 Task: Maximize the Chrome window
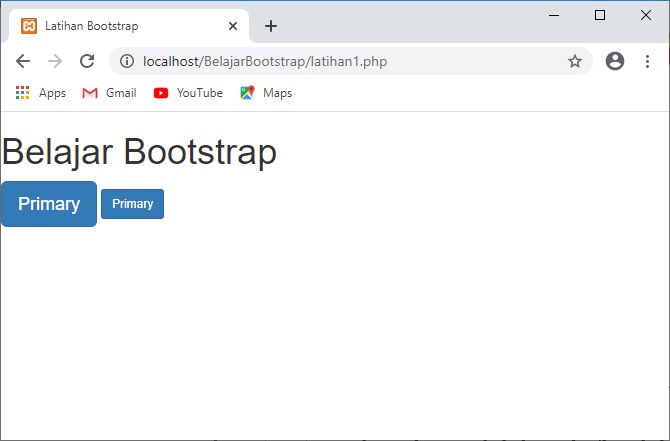(600, 15)
